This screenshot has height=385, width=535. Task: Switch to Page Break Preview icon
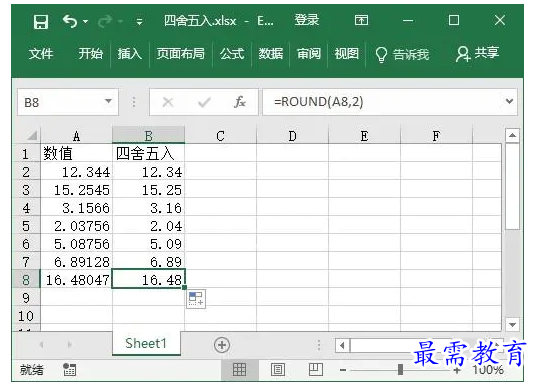point(316,369)
